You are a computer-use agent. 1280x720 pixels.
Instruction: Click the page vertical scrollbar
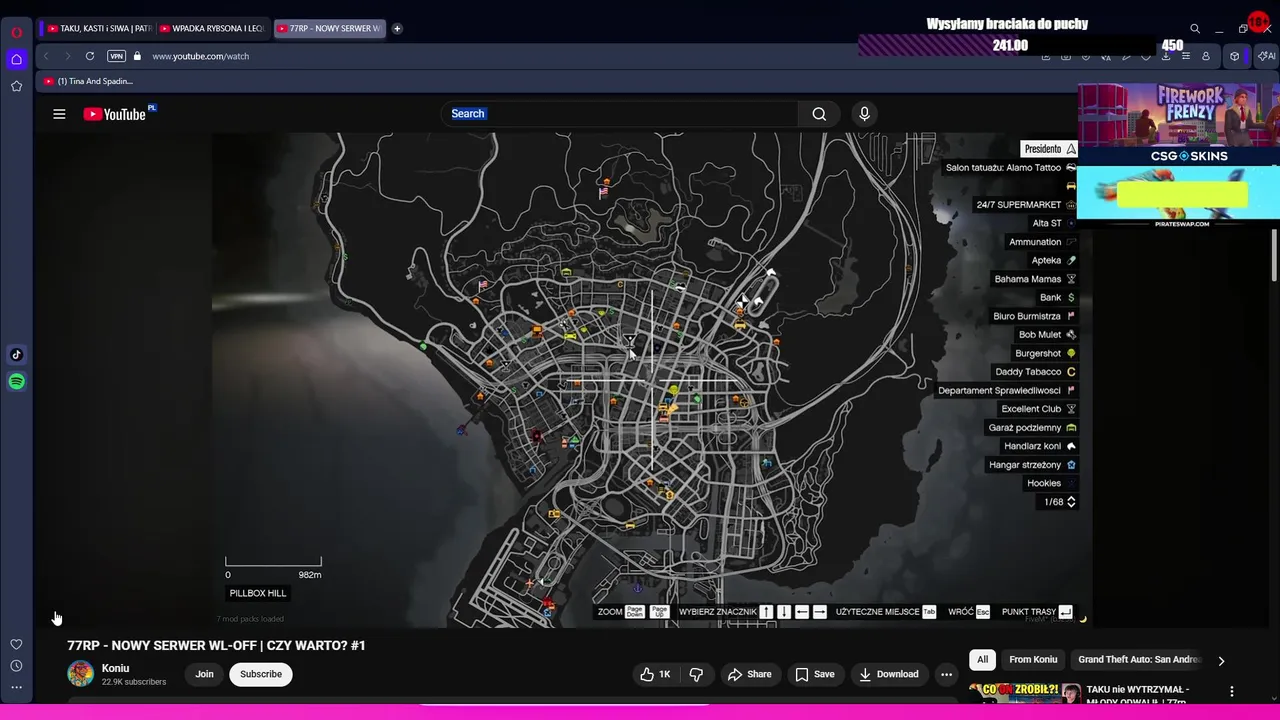[1274, 256]
